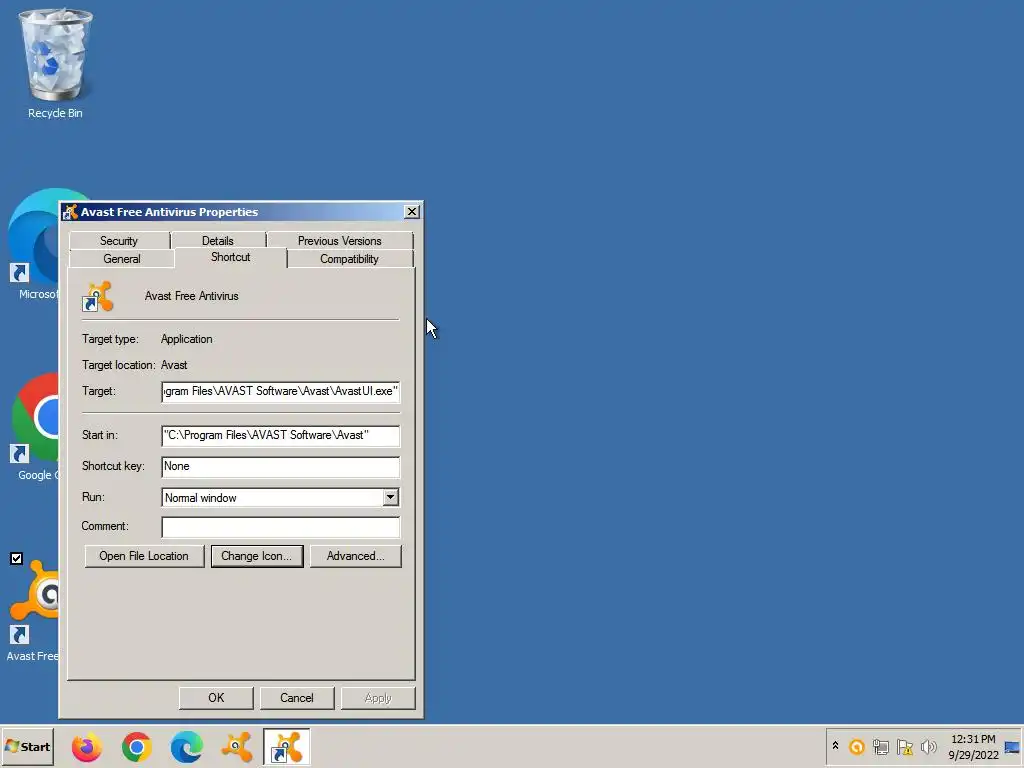Image resolution: width=1024 pixels, height=768 pixels.
Task: Select the Microsoft Edge desktop shortcut
Action: pos(33,245)
